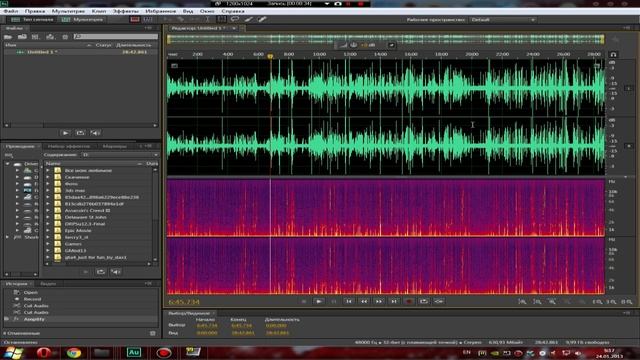Viewport: 640px width, 360px height.
Task: Toggle the spectral pitch display icon
Action: (148, 19)
